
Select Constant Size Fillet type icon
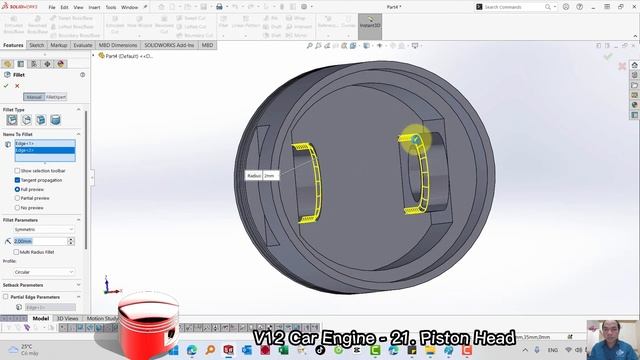click(x=12, y=120)
